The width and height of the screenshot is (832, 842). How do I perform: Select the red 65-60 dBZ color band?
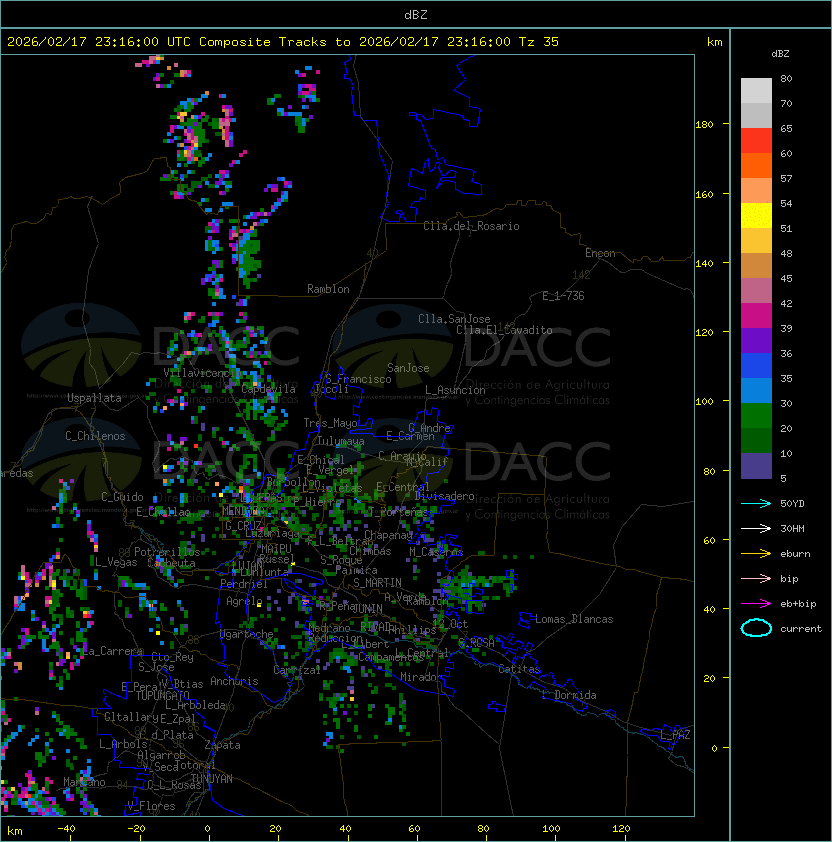(x=756, y=141)
